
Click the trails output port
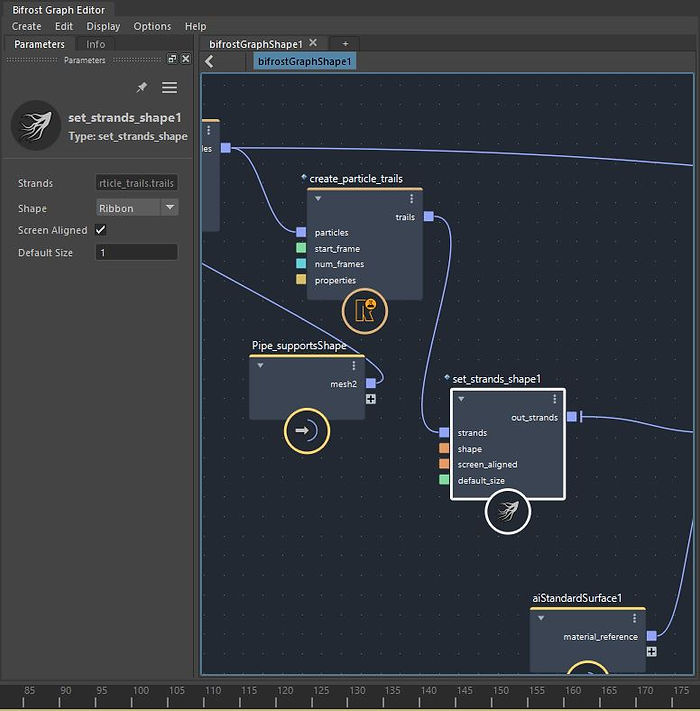click(428, 216)
